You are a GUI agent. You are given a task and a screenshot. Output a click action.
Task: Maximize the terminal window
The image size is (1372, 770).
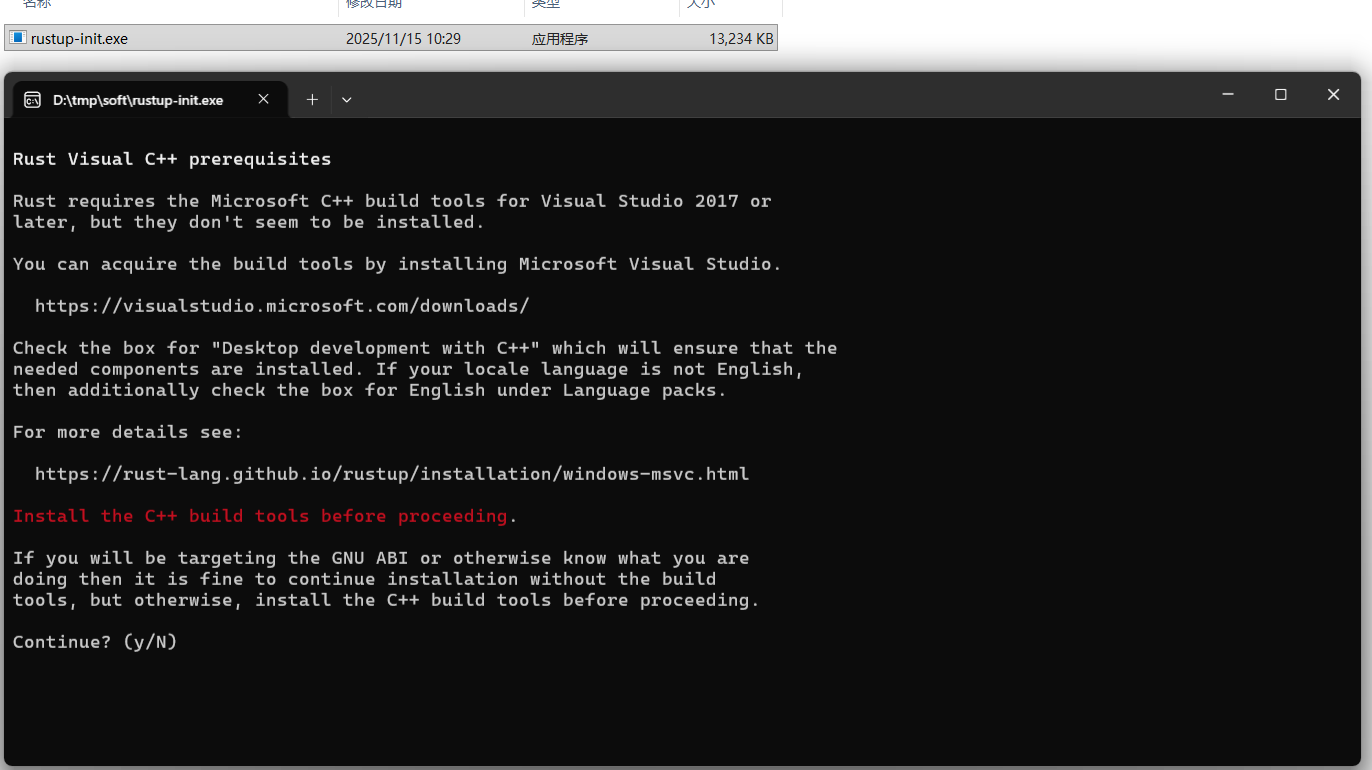pos(1280,95)
